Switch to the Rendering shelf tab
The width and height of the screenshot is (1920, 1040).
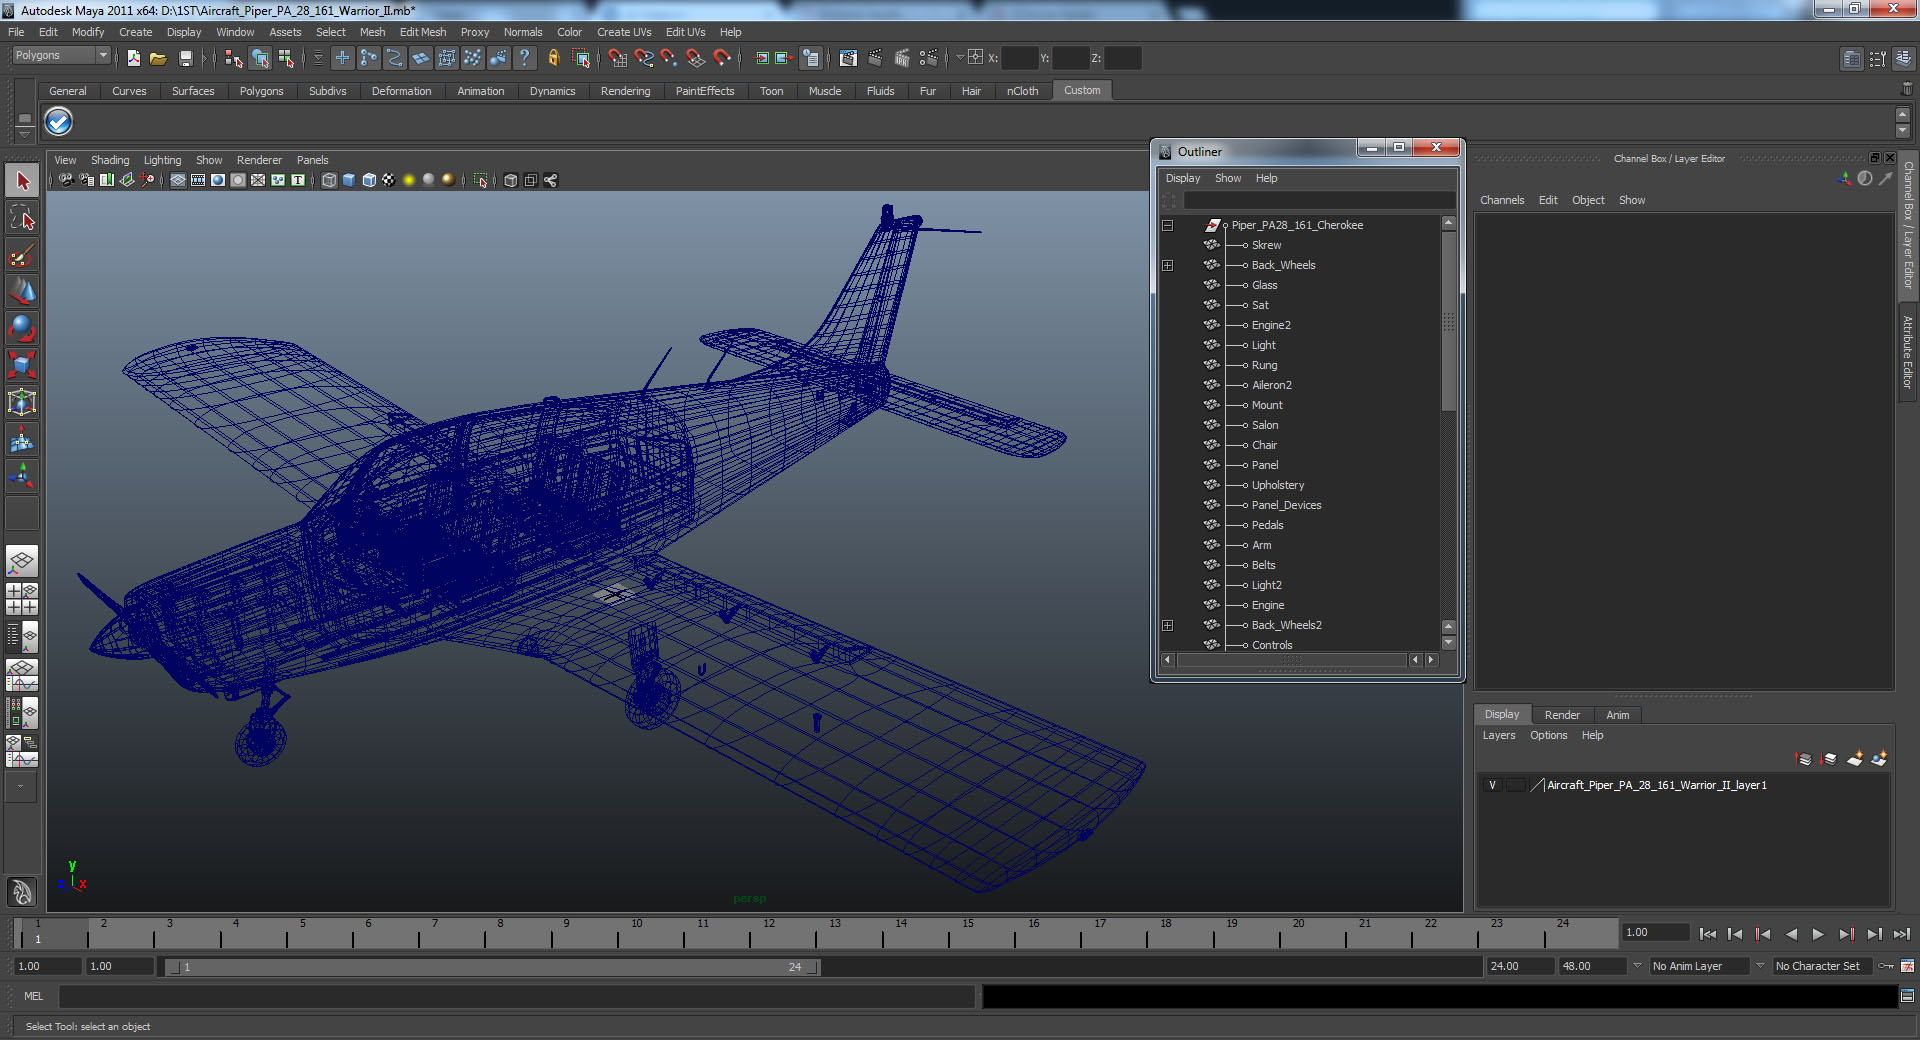[625, 91]
